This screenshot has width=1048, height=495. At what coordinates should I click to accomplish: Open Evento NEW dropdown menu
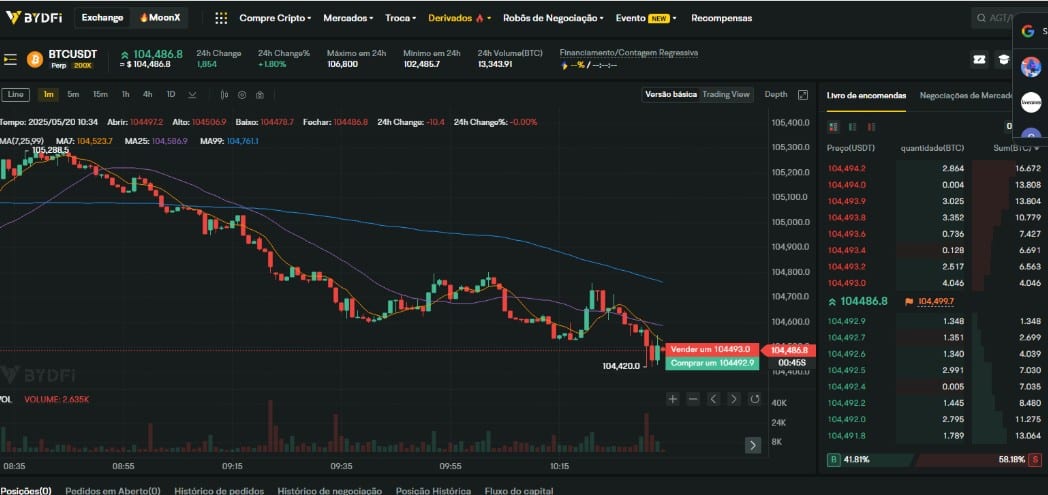646,18
